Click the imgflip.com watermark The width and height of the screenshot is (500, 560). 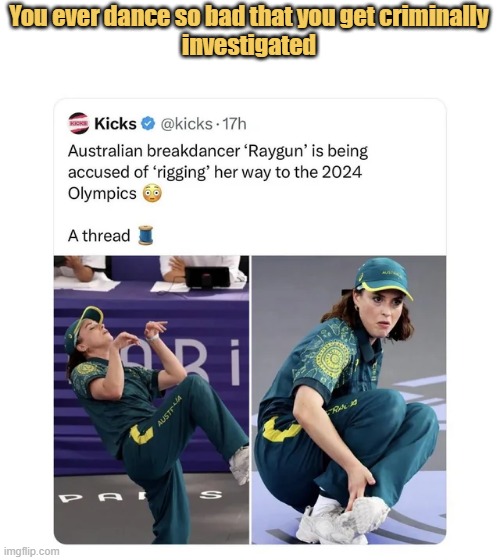pos(34,551)
